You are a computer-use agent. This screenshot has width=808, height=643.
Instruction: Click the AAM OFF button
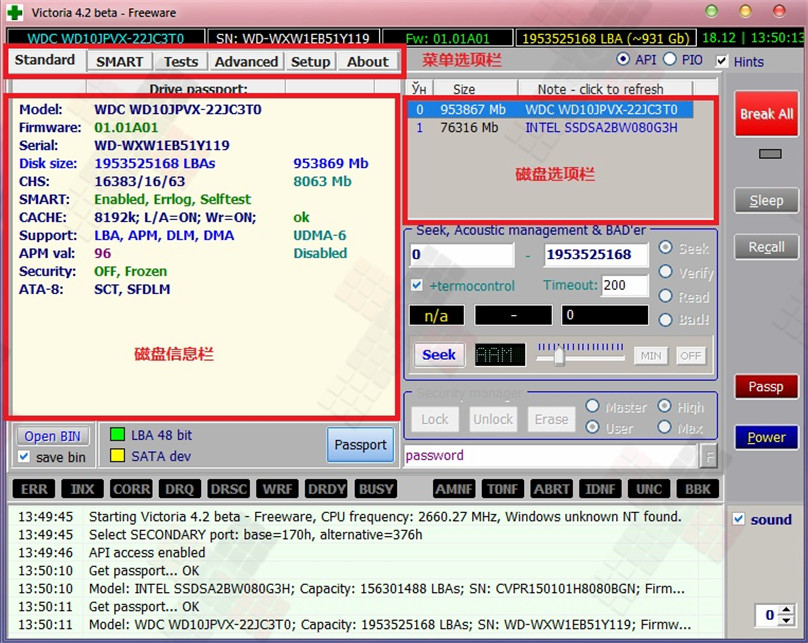[691, 356]
